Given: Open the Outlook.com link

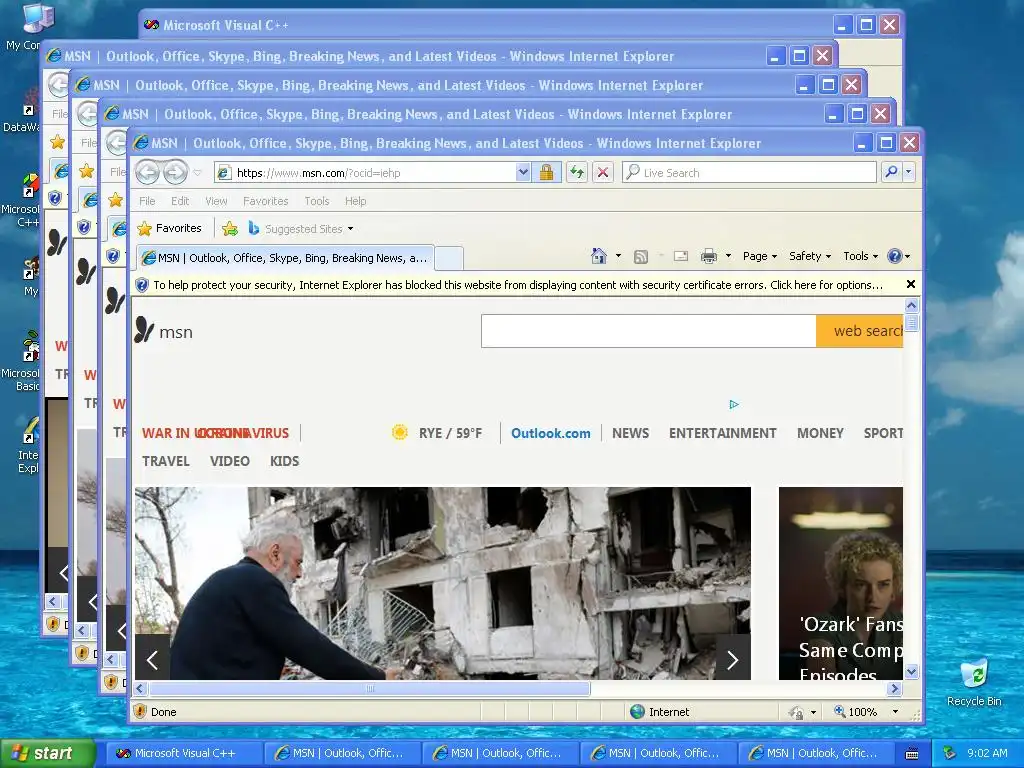Looking at the screenshot, I should click(551, 433).
